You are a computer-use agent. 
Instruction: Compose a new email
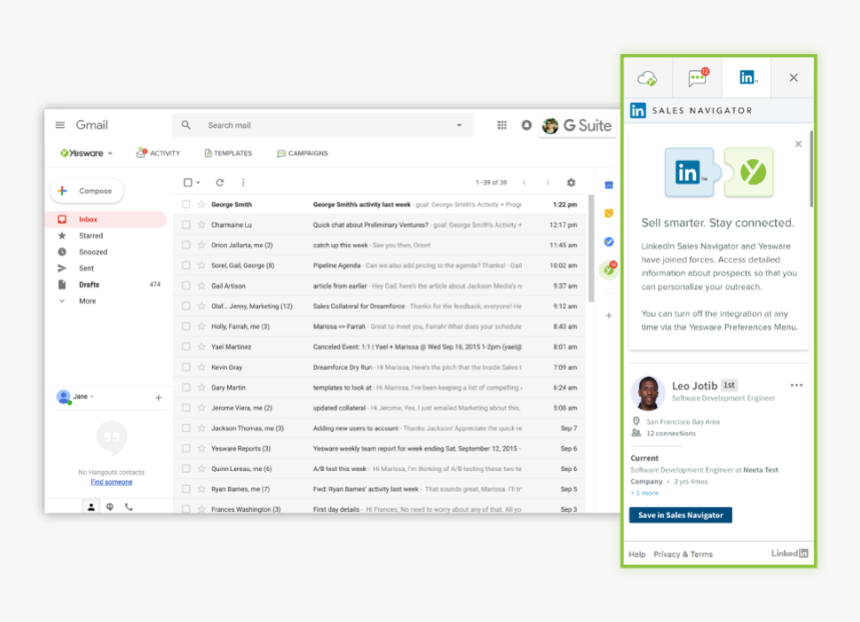[87, 191]
